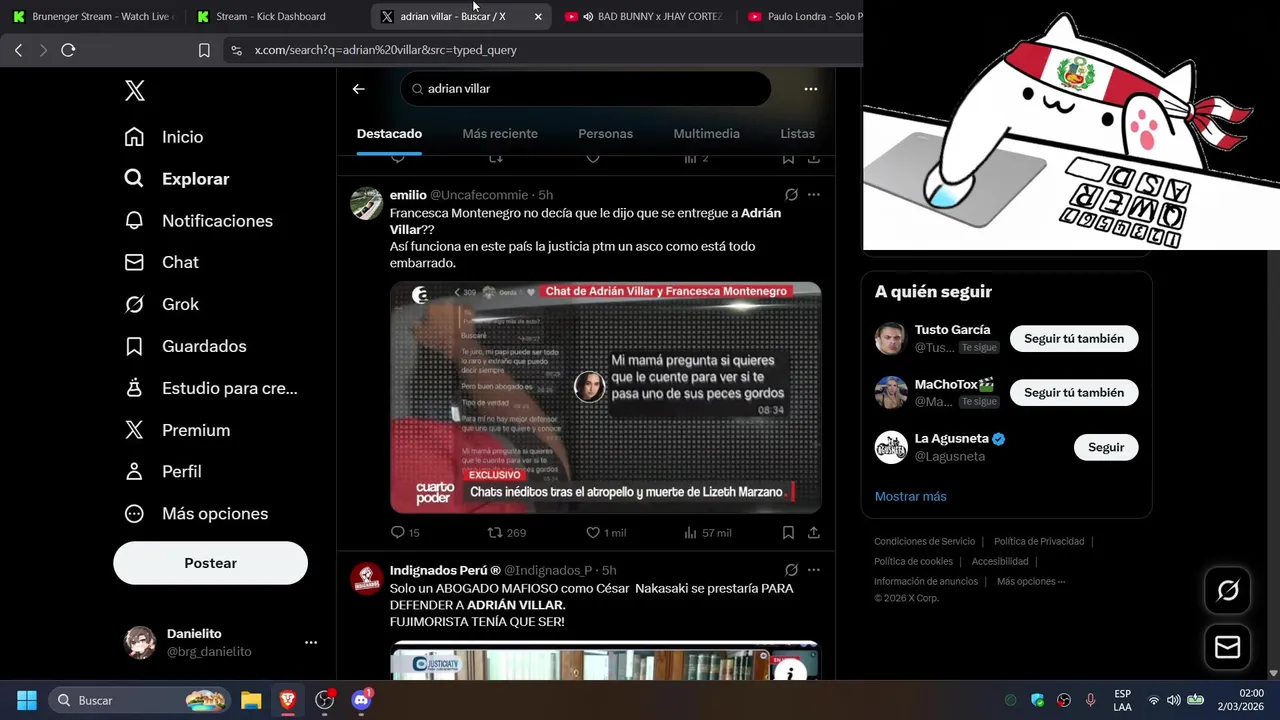Open Política de Privacidad link
Screen dimensions: 1280x720
click(1039, 542)
